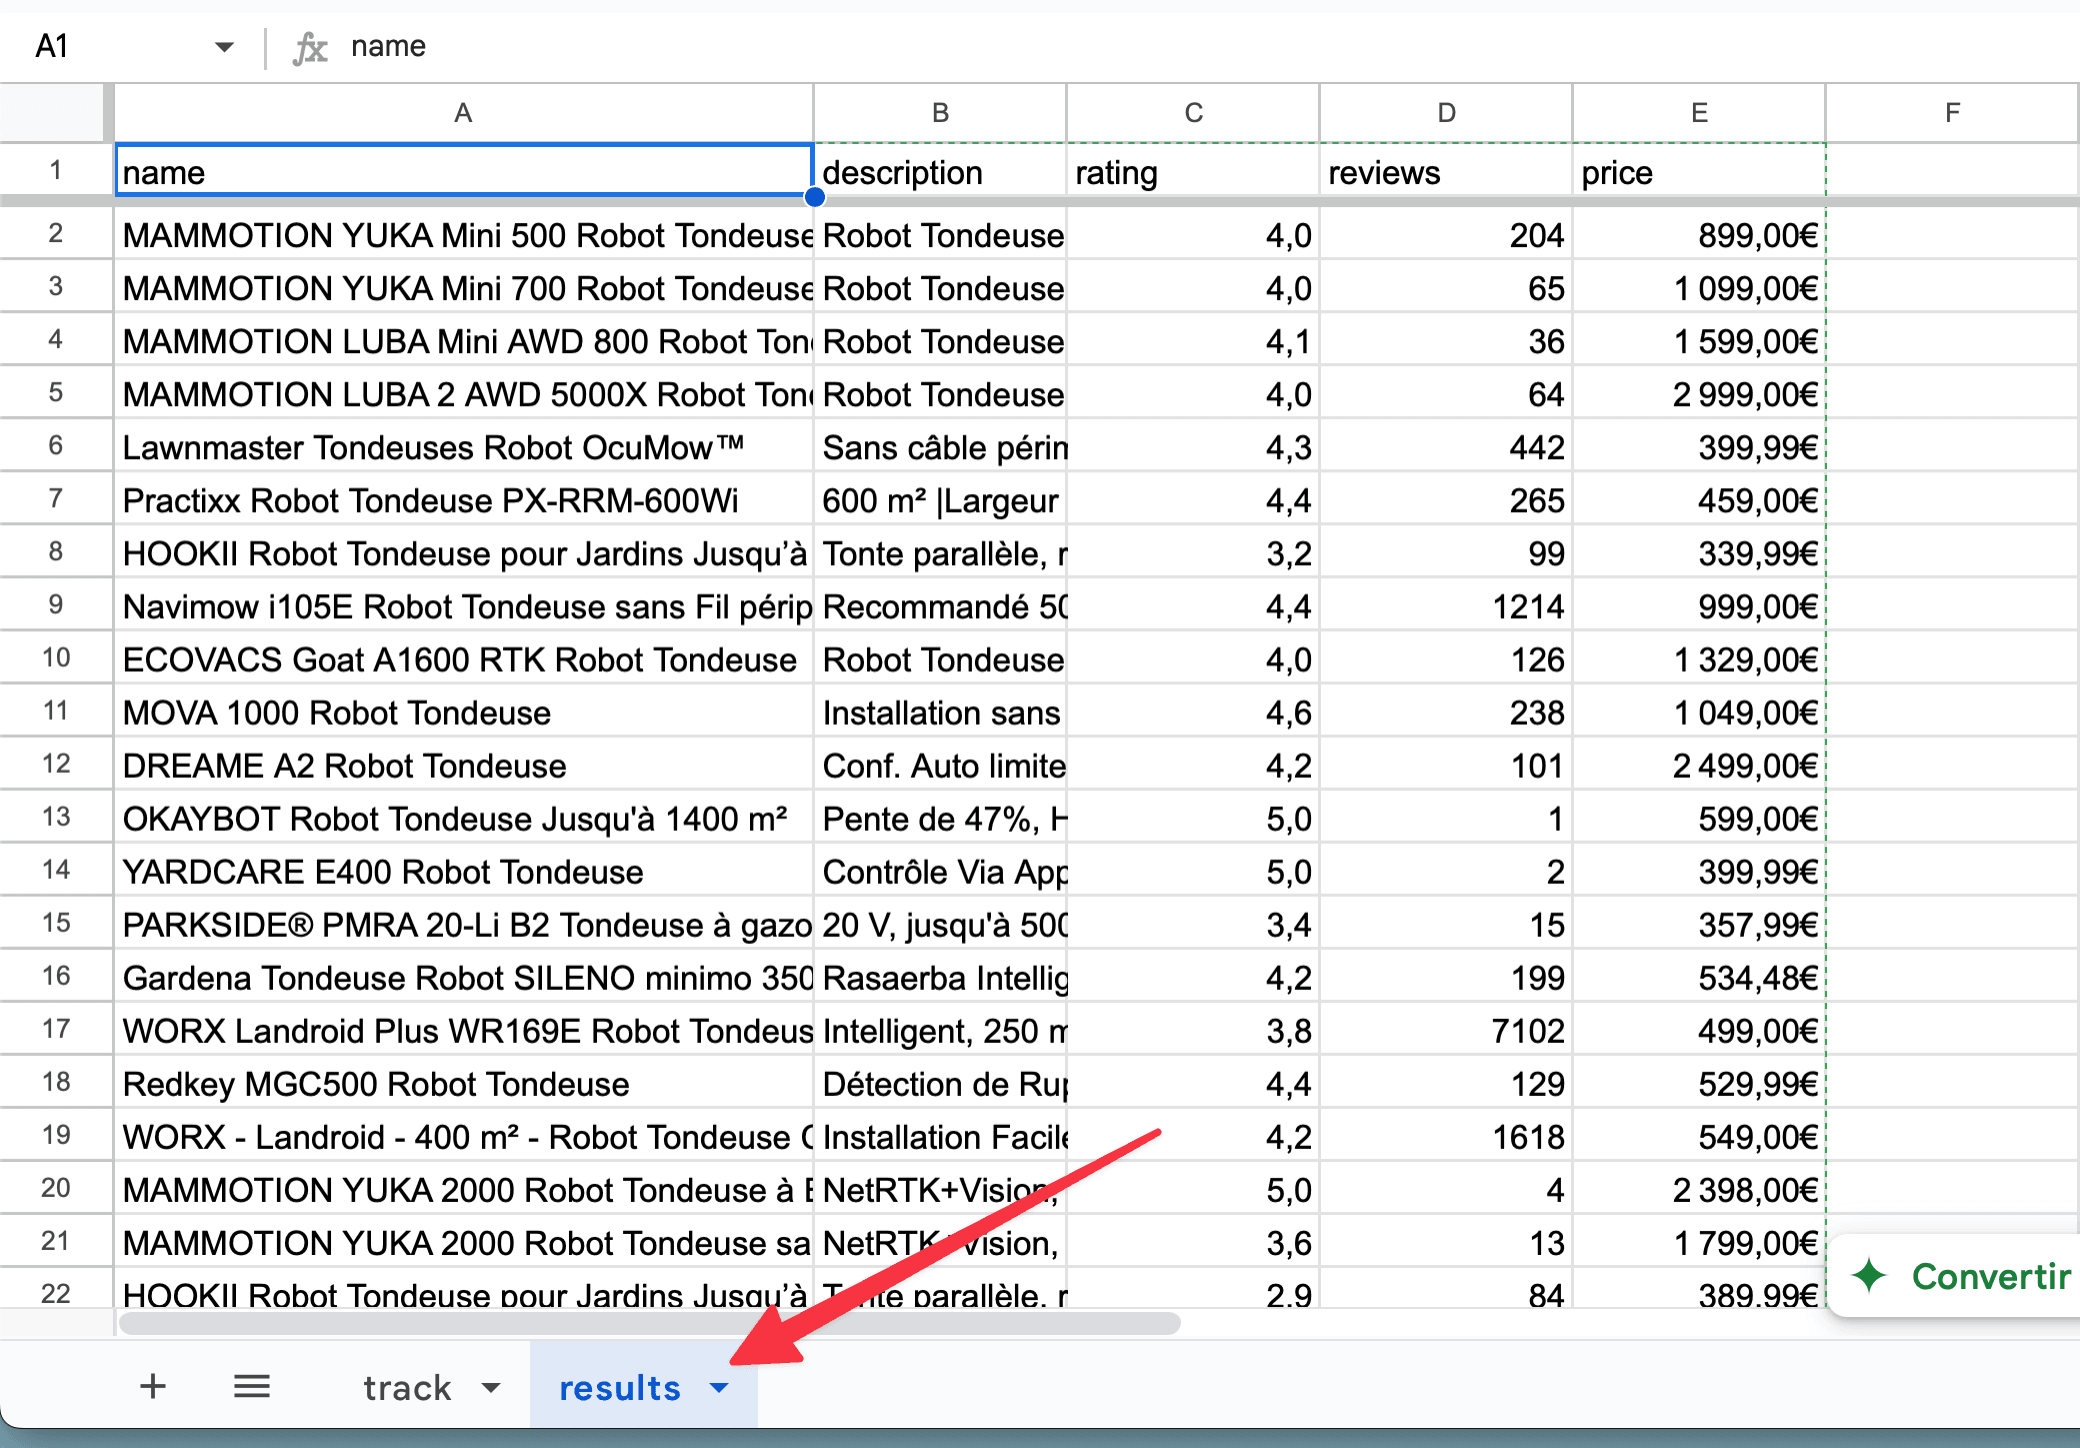This screenshot has width=2080, height=1448.
Task: Click the horizontal scrollbar under the grid
Action: pos(650,1324)
